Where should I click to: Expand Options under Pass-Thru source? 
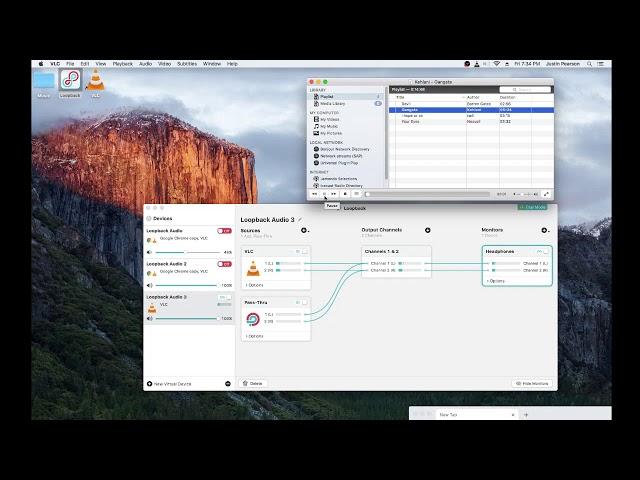(x=255, y=336)
